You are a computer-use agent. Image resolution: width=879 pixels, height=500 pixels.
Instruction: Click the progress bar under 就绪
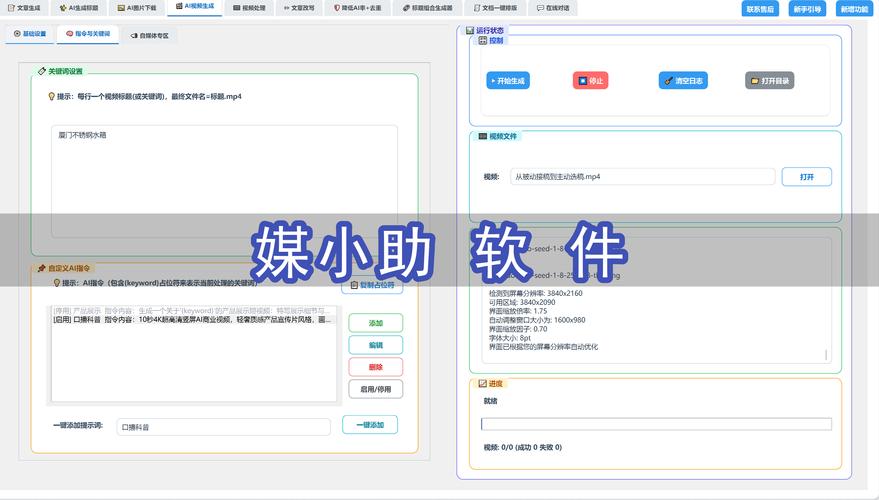point(656,424)
